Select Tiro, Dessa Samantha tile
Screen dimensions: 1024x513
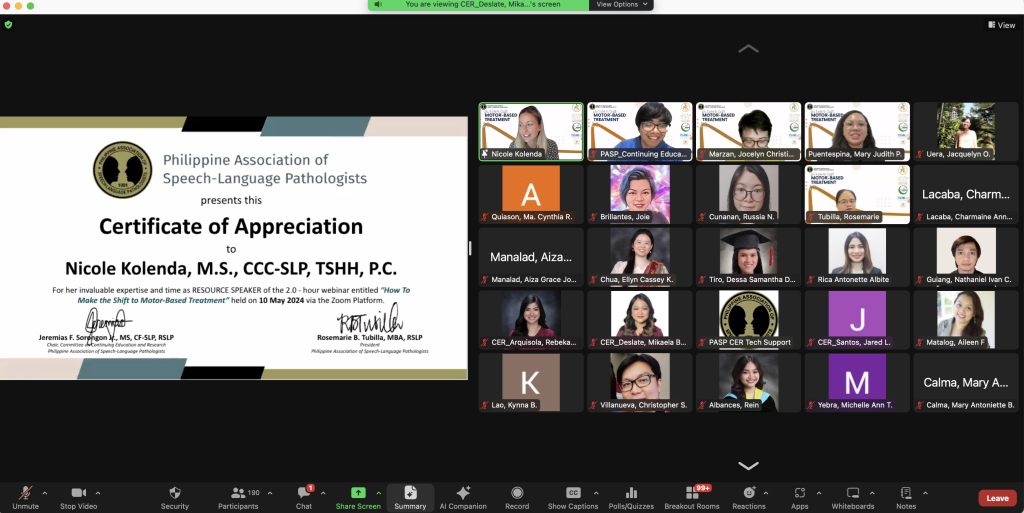pyautogui.click(x=748, y=257)
